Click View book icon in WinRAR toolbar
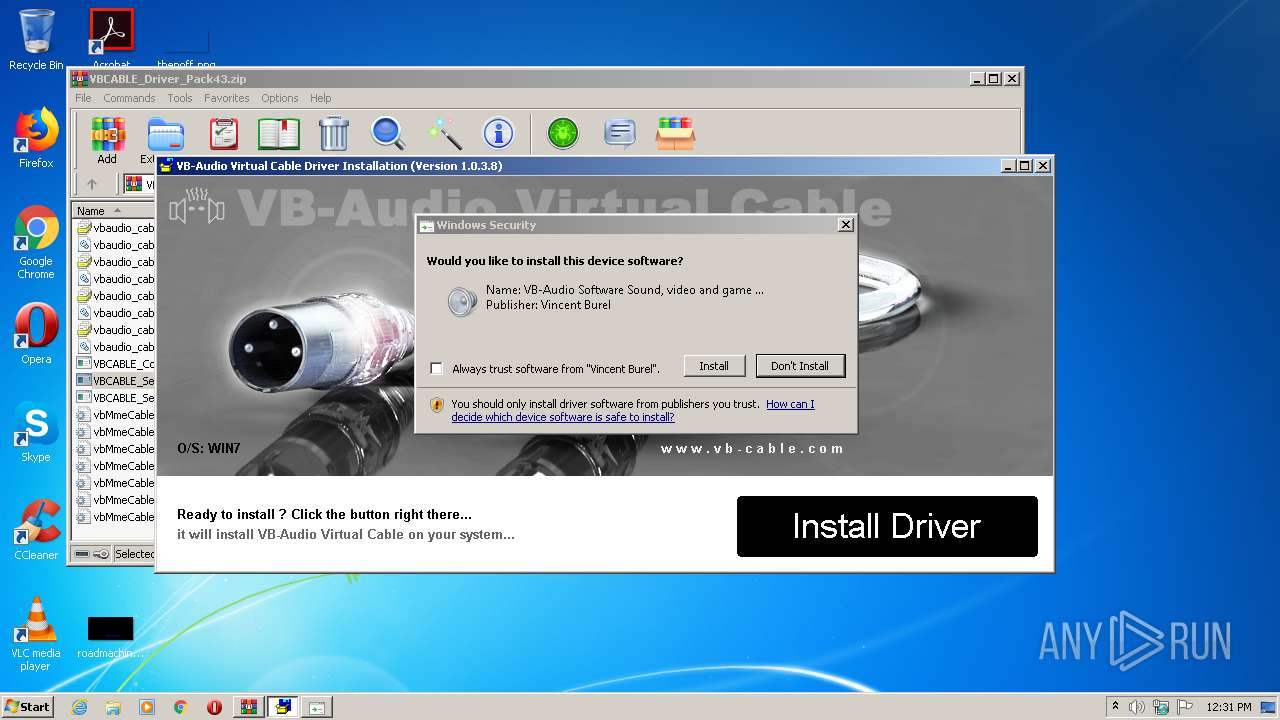The width and height of the screenshot is (1280, 720). [278, 133]
